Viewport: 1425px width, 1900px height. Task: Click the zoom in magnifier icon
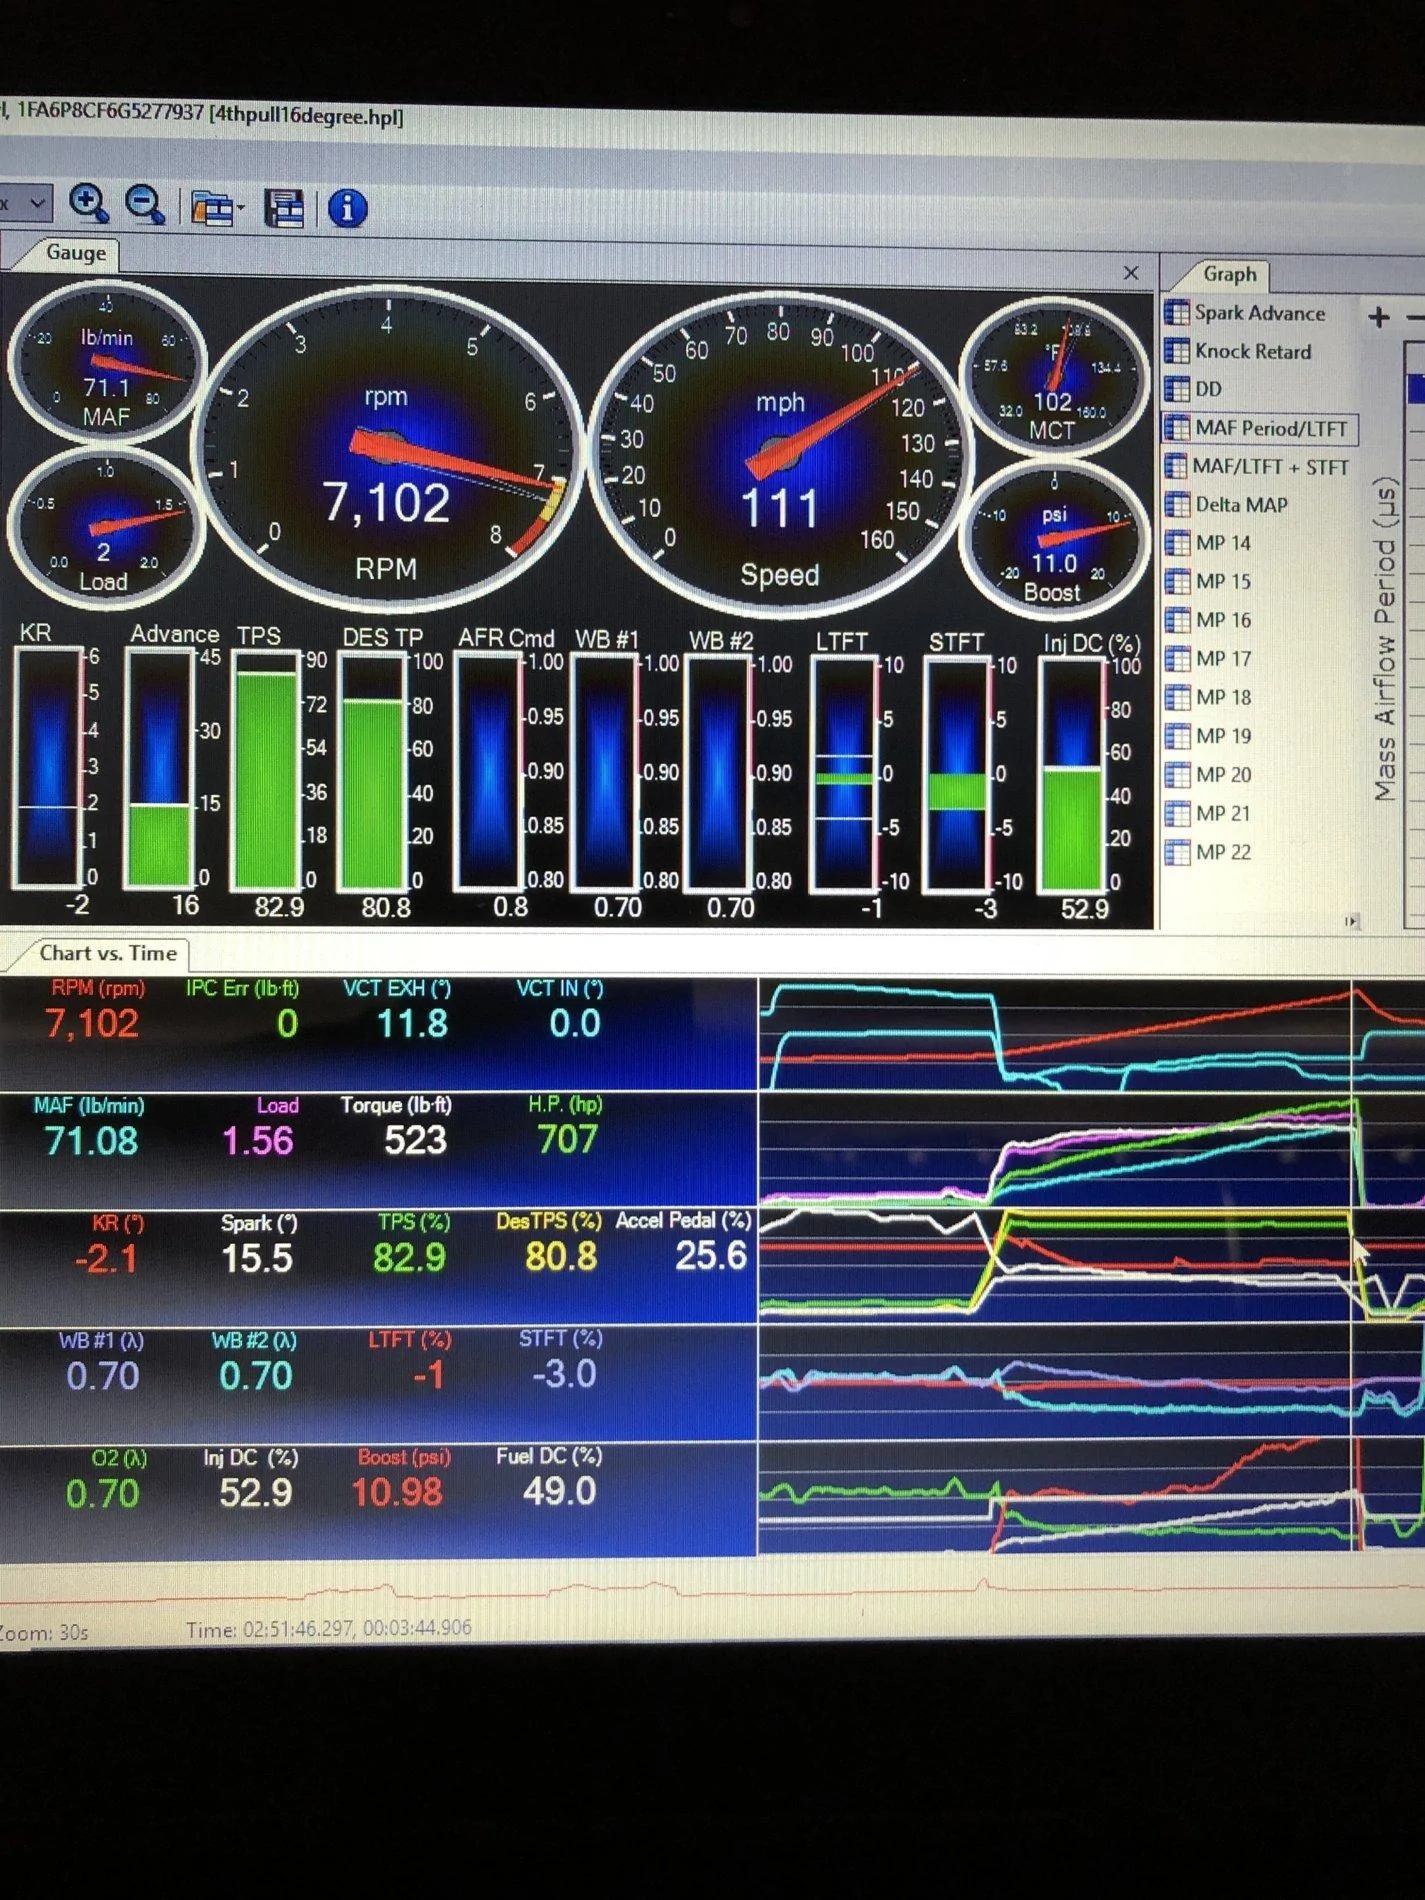click(89, 203)
